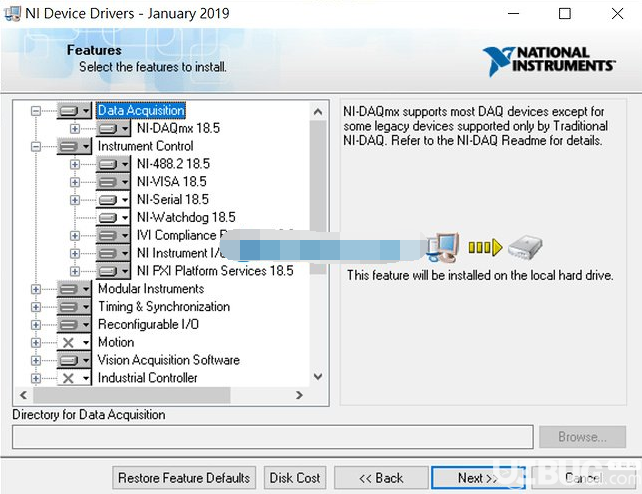Screen dimensions: 642x494
Task: Select NI-Watchdog 18.5 in feature tree
Action: [x=186, y=217]
